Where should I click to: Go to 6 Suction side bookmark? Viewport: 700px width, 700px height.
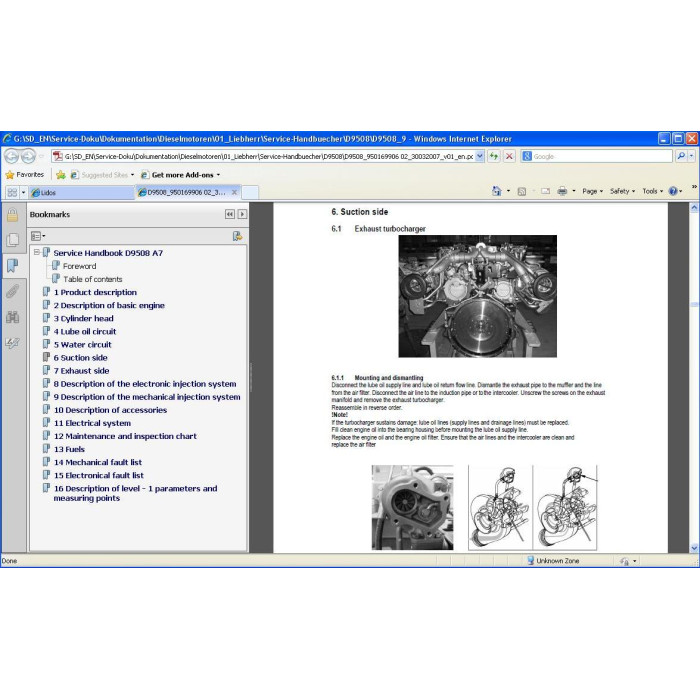[80, 358]
